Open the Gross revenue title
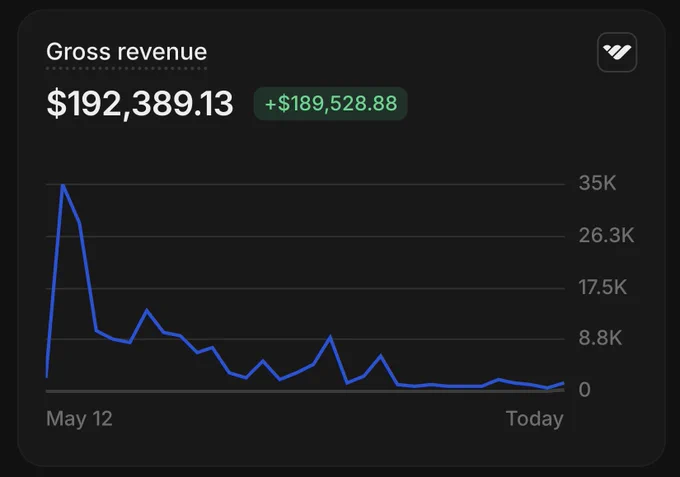The width and height of the screenshot is (680, 477). [x=127, y=52]
